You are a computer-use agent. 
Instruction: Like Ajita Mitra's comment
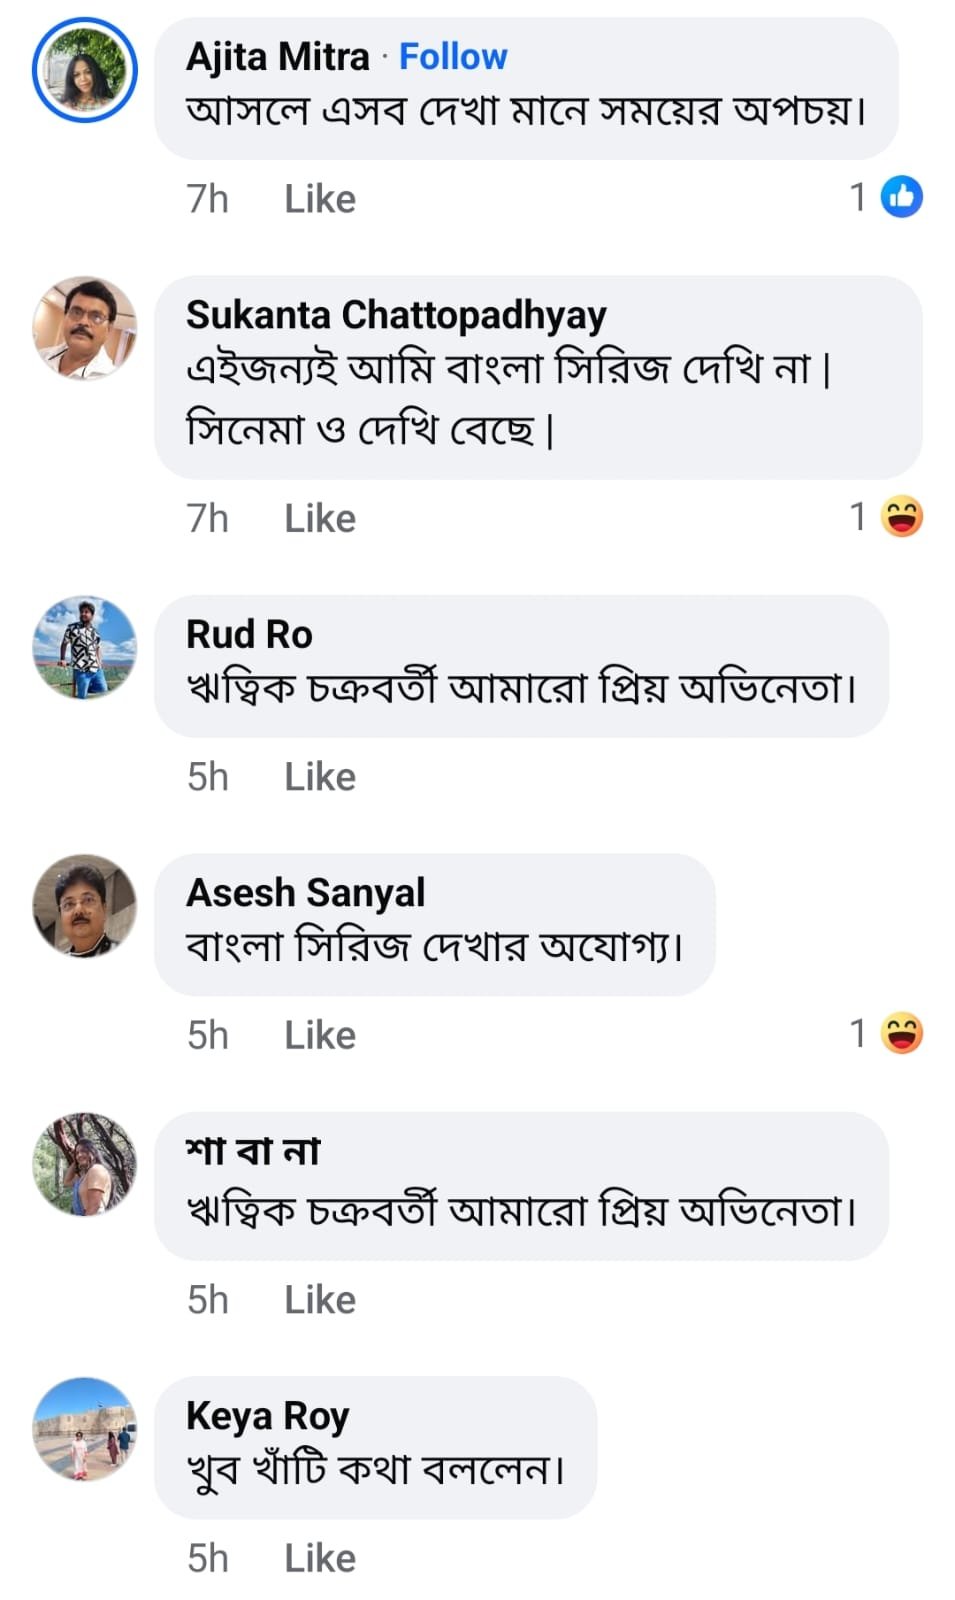point(320,199)
